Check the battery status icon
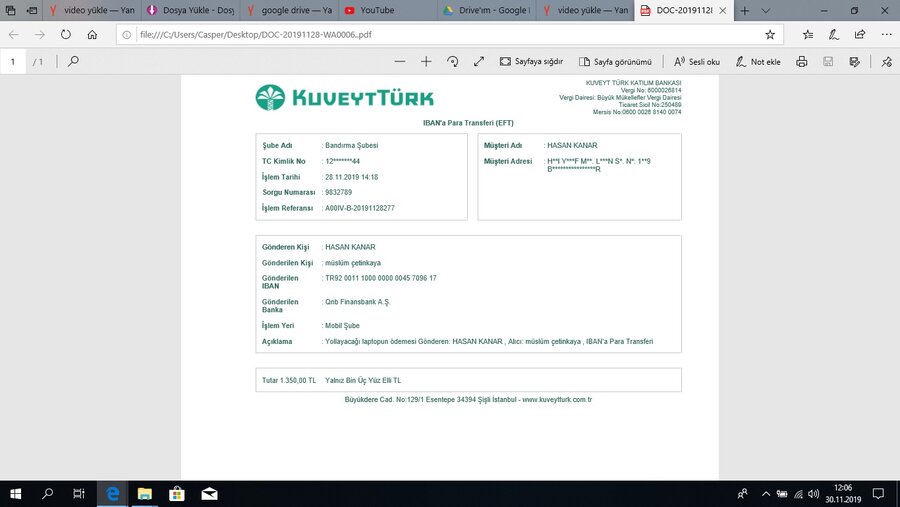The image size is (900, 507). coord(782,494)
